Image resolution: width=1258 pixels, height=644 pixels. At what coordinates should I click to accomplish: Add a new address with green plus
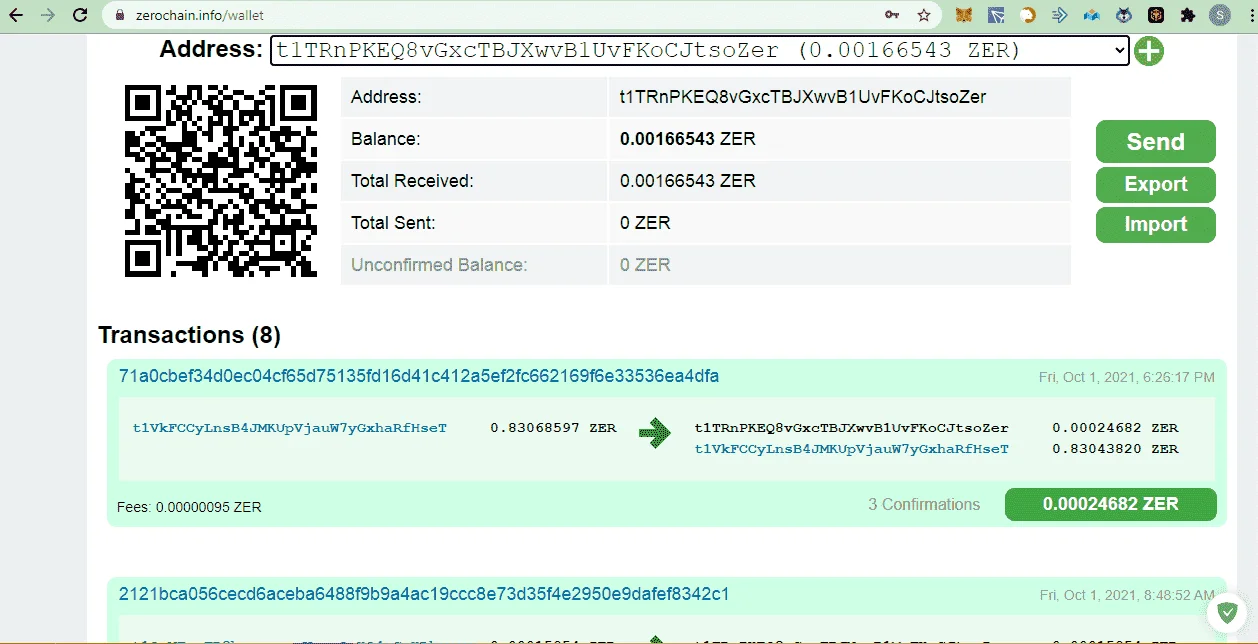[x=1149, y=51]
